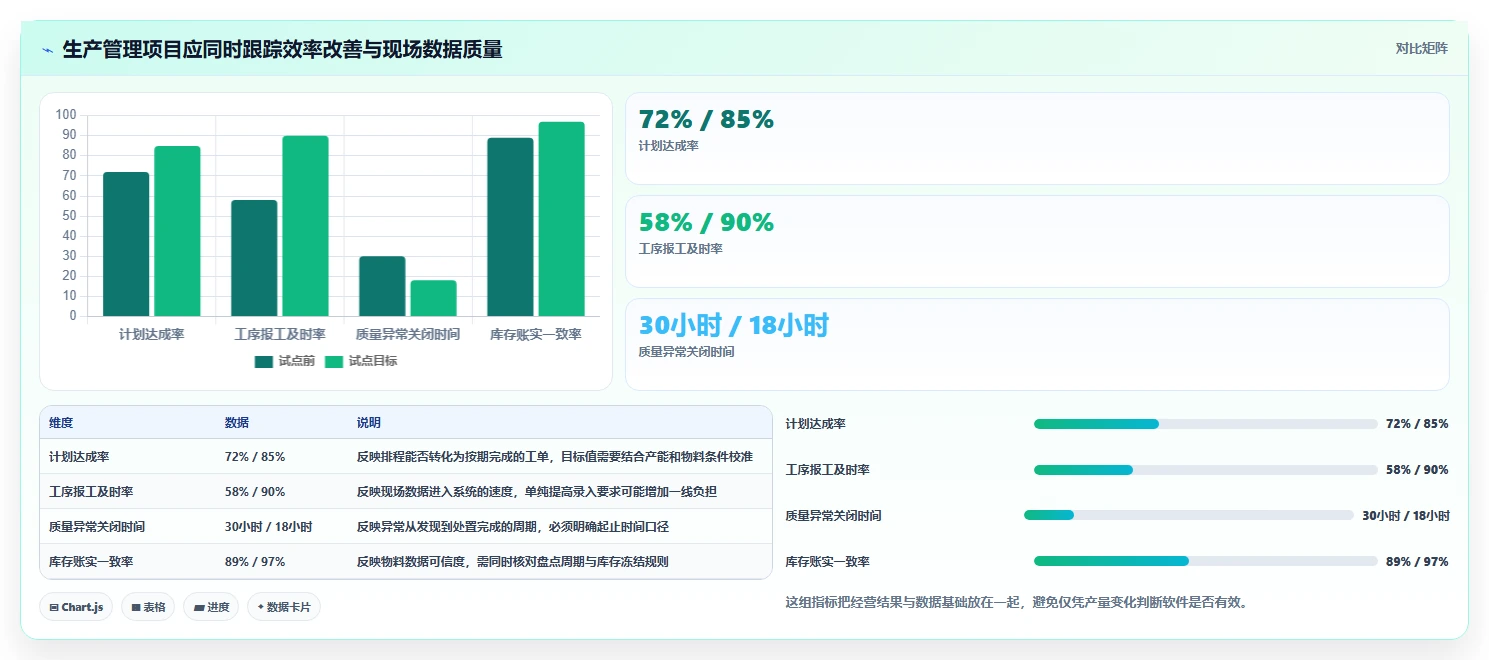Click the lightning icon beside the title
This screenshot has width=1489, height=660.
point(47,50)
